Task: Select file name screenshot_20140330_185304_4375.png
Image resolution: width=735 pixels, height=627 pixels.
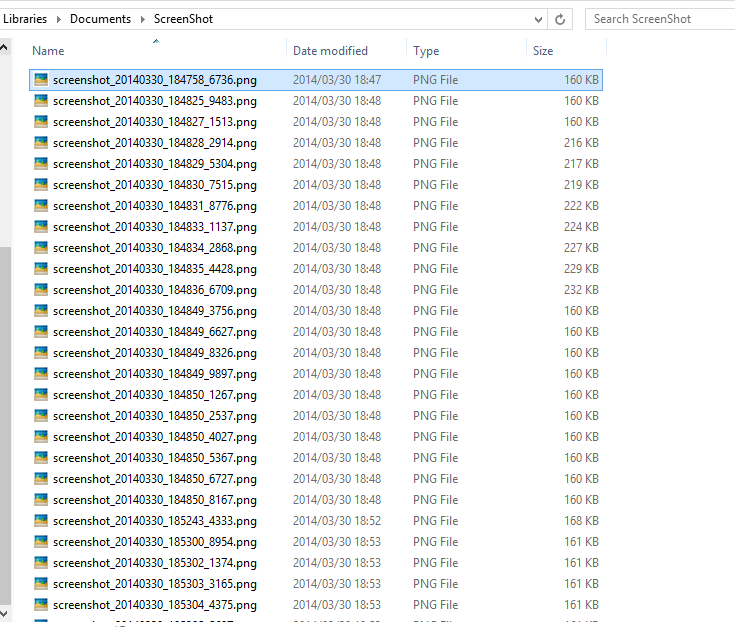Action: point(155,605)
